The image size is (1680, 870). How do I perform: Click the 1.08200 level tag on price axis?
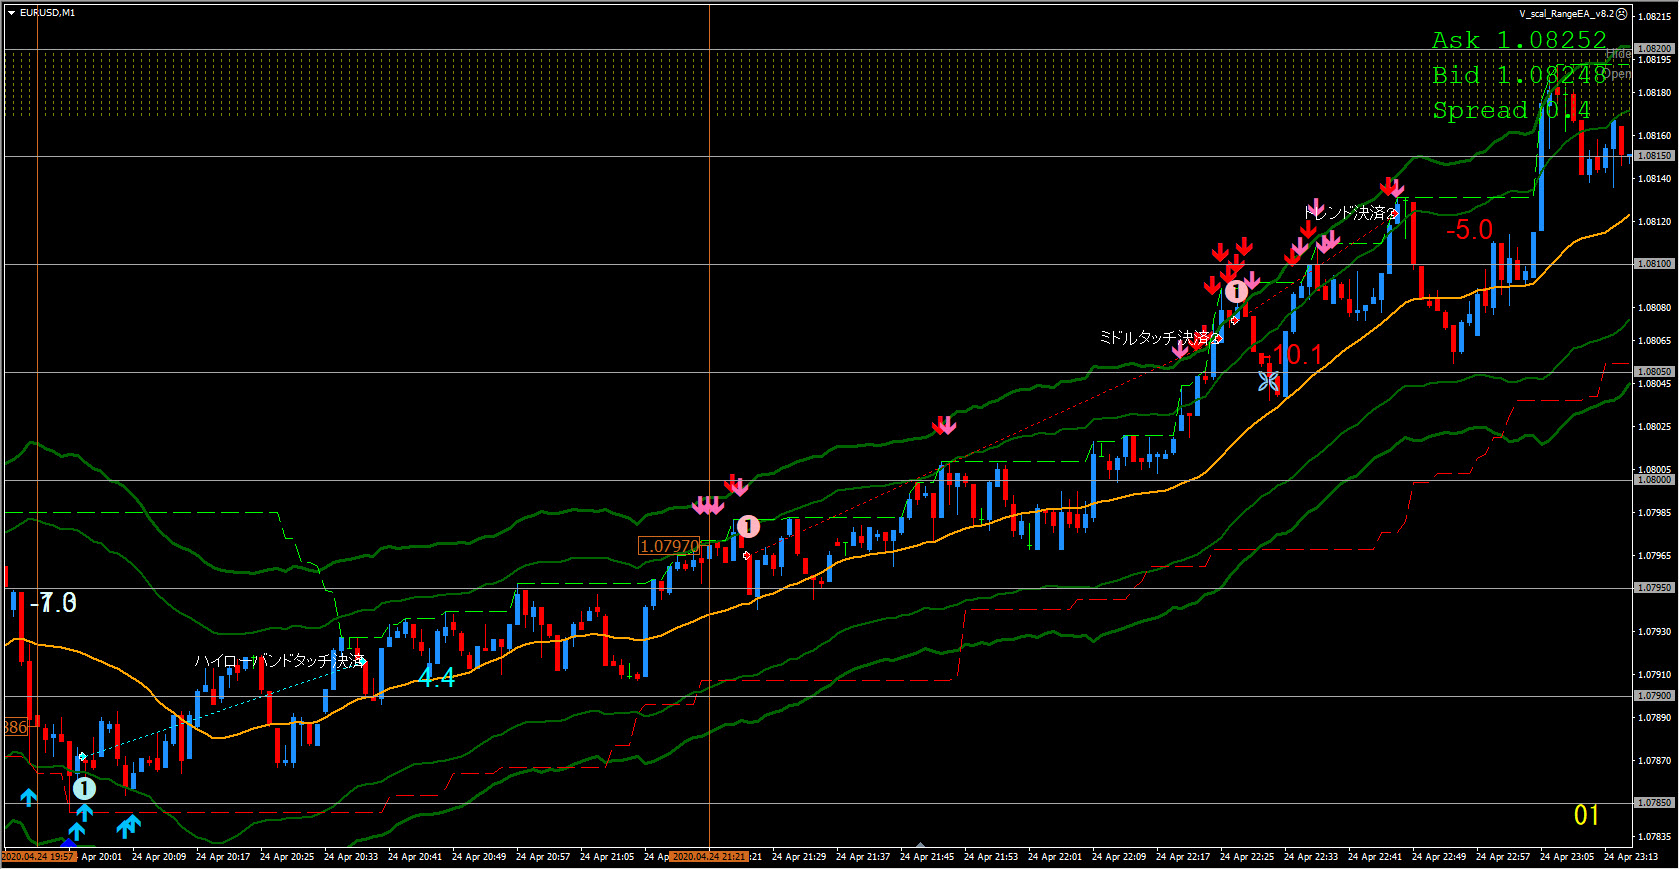[1654, 48]
